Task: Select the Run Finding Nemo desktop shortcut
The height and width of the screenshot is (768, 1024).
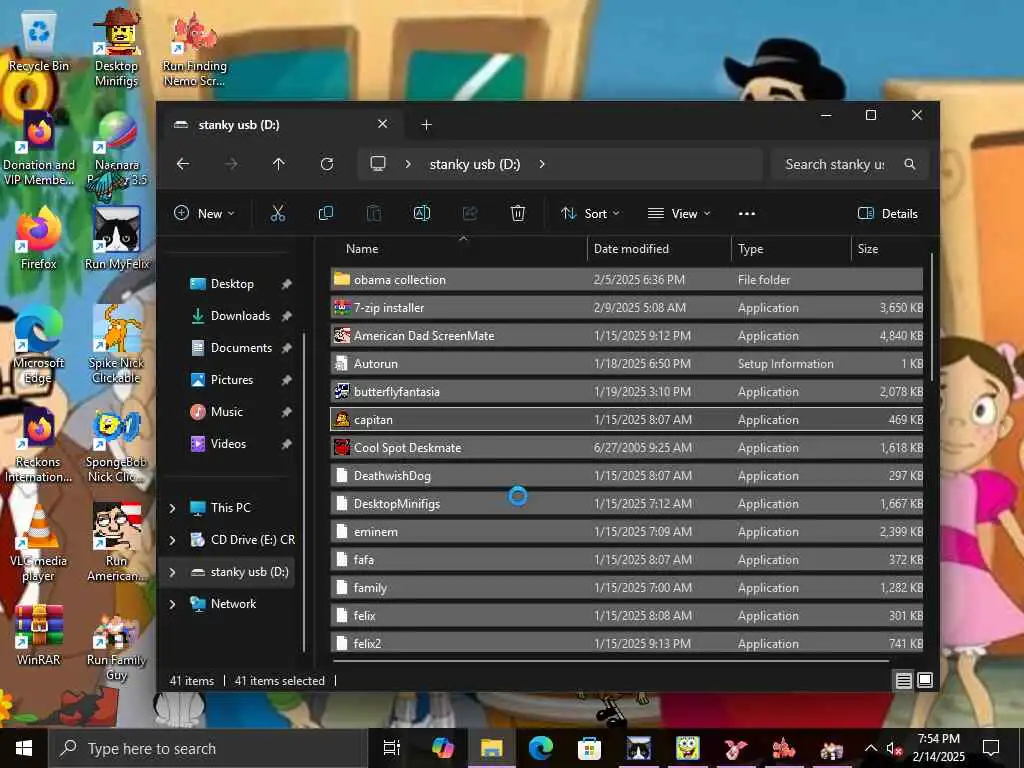Action: point(195,49)
